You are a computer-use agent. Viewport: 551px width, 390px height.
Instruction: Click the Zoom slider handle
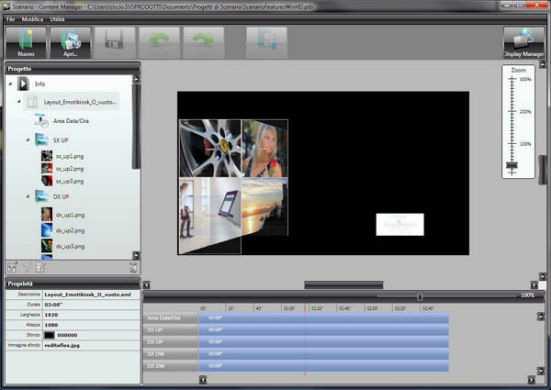(x=512, y=165)
